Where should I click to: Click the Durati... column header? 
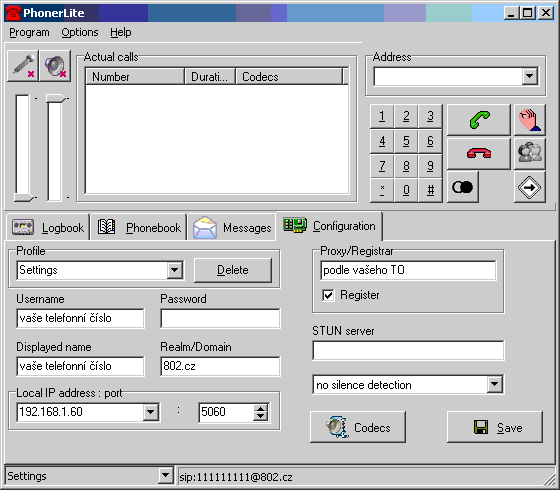click(x=210, y=76)
